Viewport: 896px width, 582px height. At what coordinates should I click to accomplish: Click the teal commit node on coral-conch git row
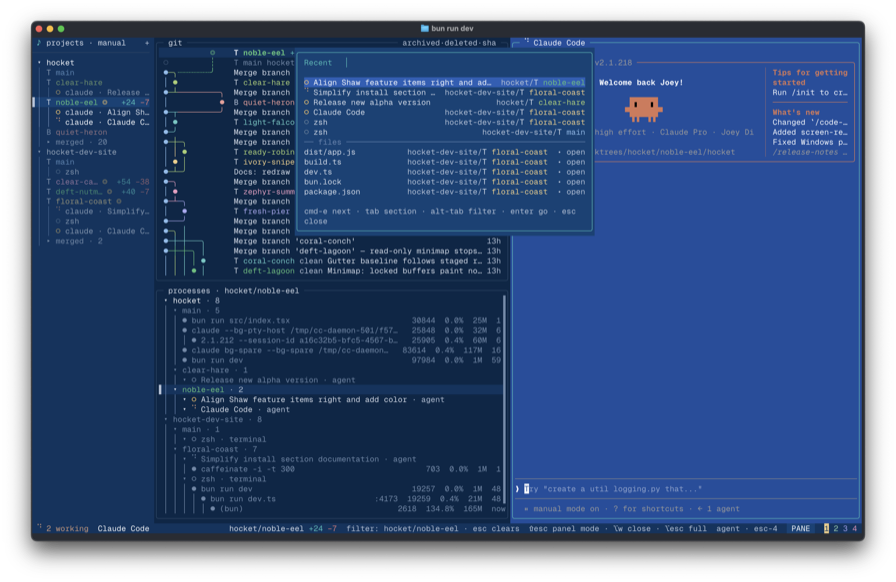203,261
